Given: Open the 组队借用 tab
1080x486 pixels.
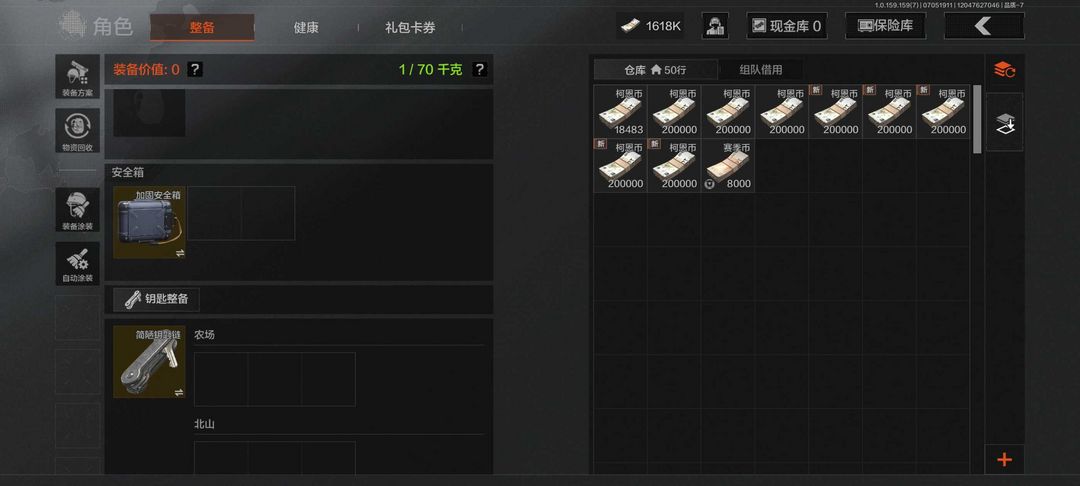Looking at the screenshot, I should [x=760, y=70].
